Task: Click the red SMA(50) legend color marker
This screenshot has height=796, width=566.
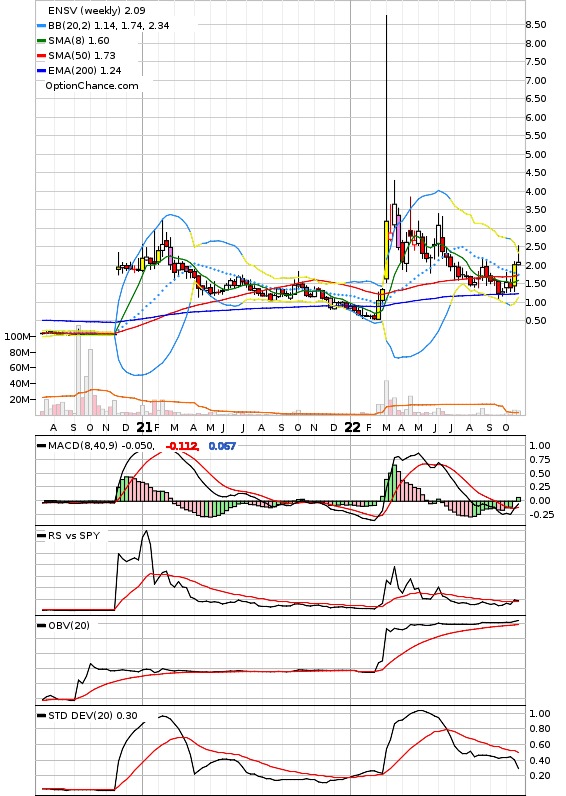Action: (42, 56)
